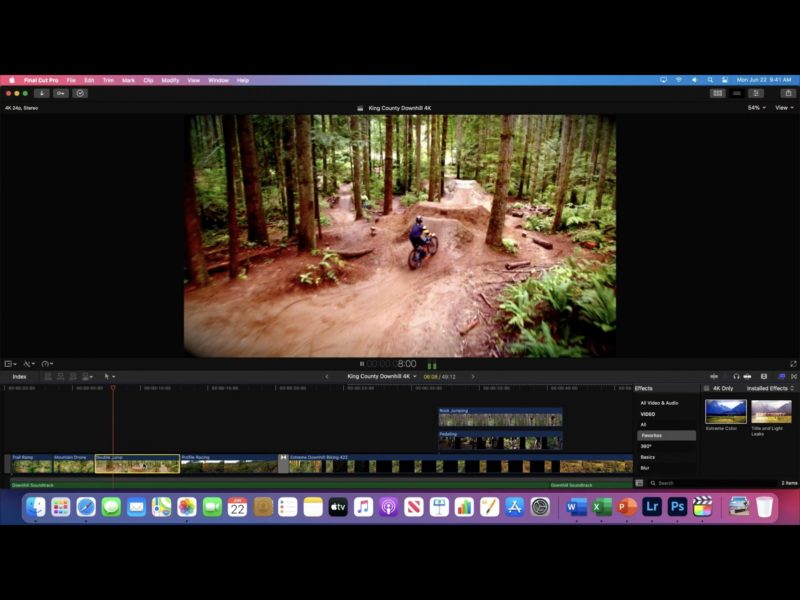Open the Installed Effects popup
Image resolution: width=800 pixels, height=600 pixels.
click(x=770, y=388)
